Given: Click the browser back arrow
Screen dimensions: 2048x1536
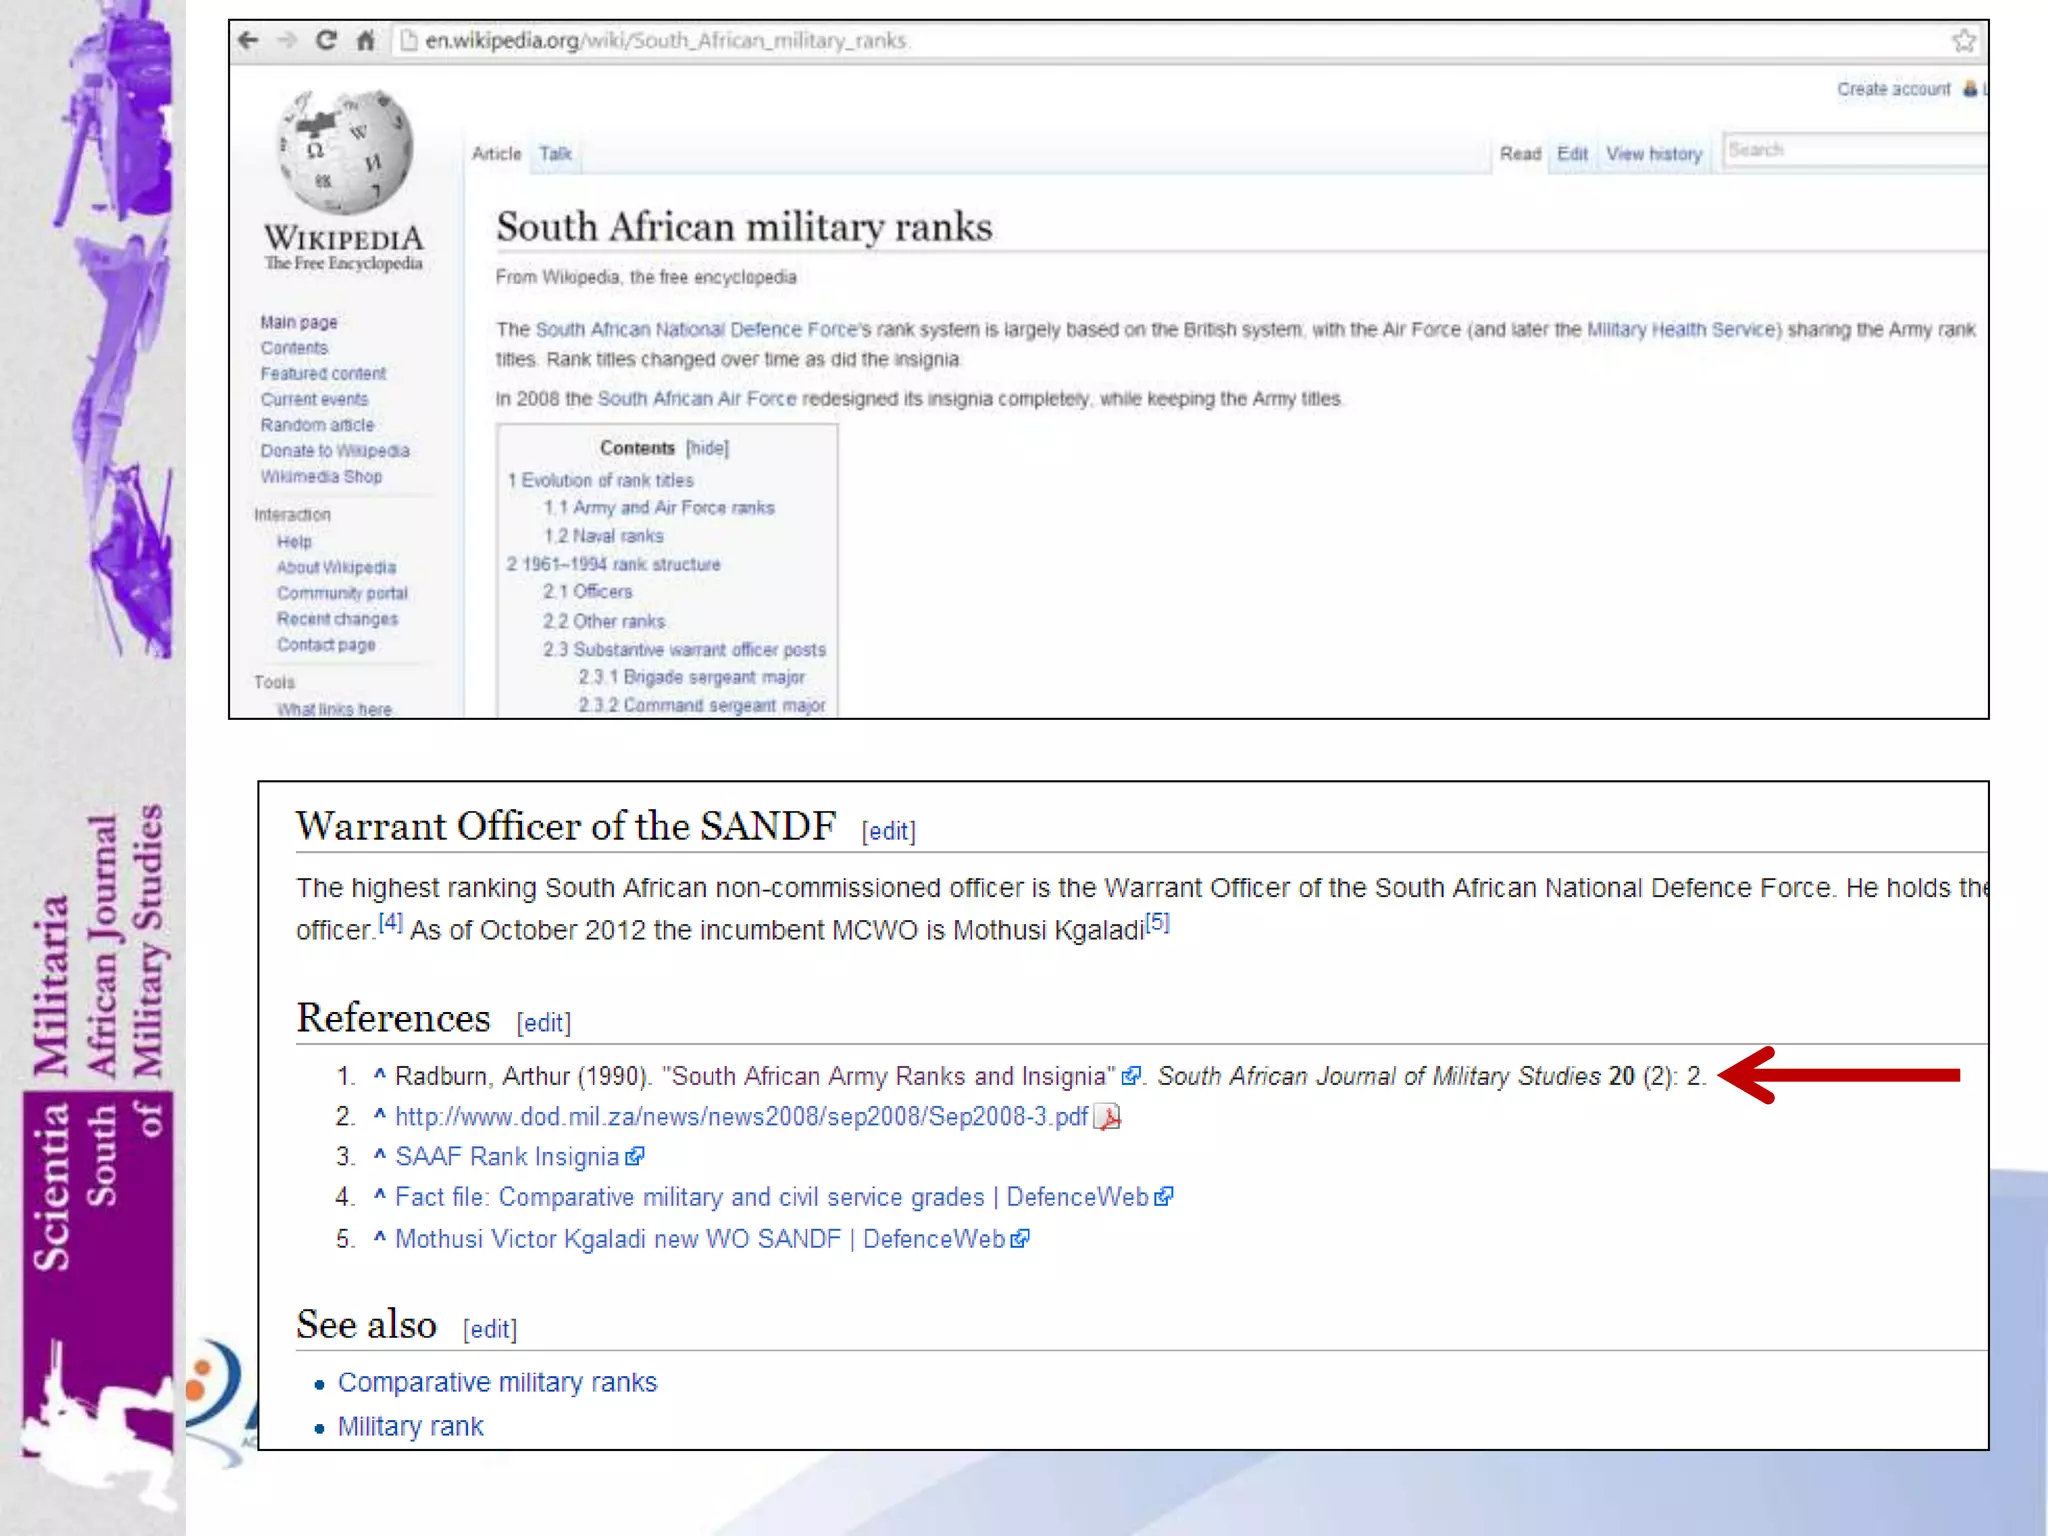Looking at the screenshot, I should click(249, 40).
